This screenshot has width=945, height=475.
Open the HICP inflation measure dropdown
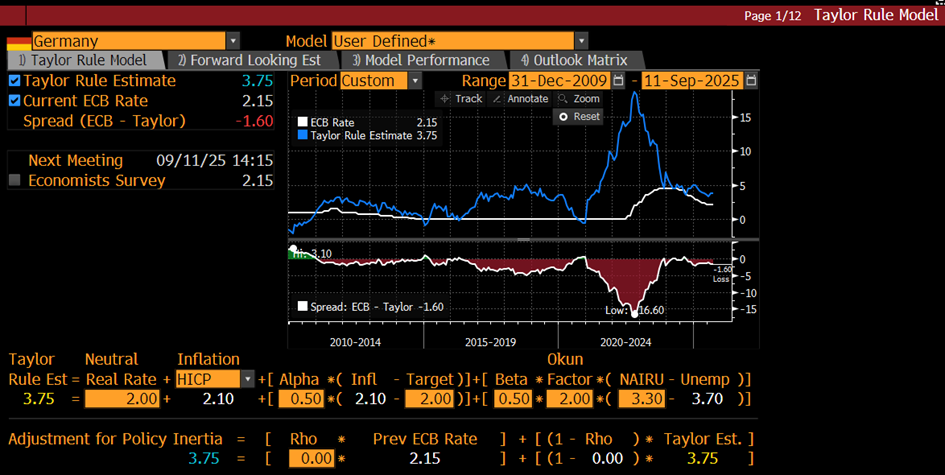click(247, 379)
